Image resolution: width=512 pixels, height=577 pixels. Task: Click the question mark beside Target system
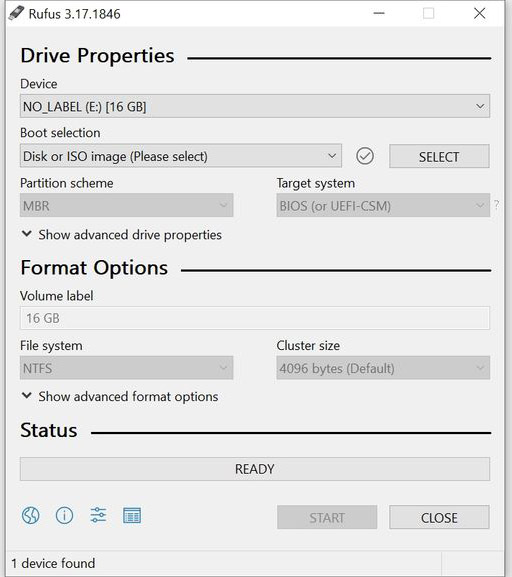point(497,205)
